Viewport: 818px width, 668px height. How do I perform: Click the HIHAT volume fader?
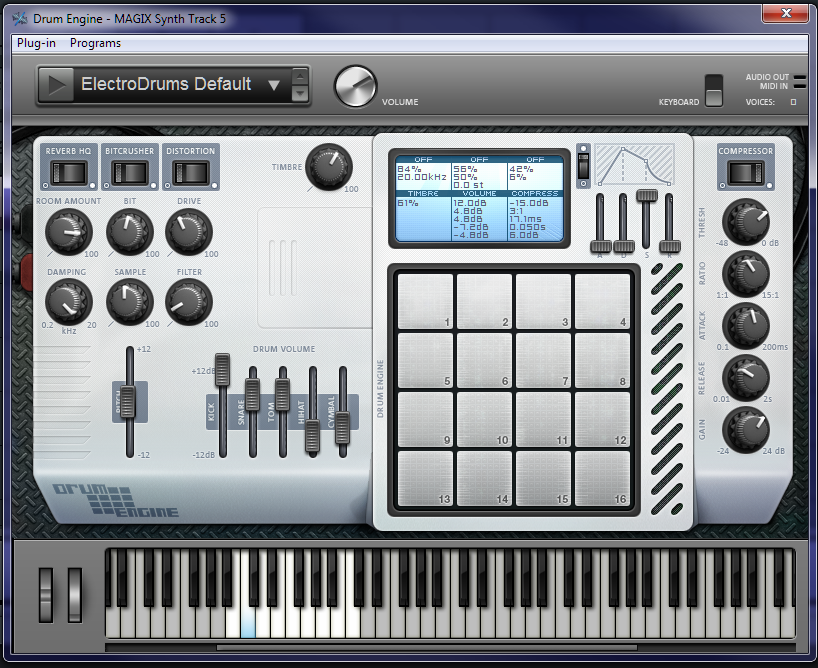(x=312, y=435)
